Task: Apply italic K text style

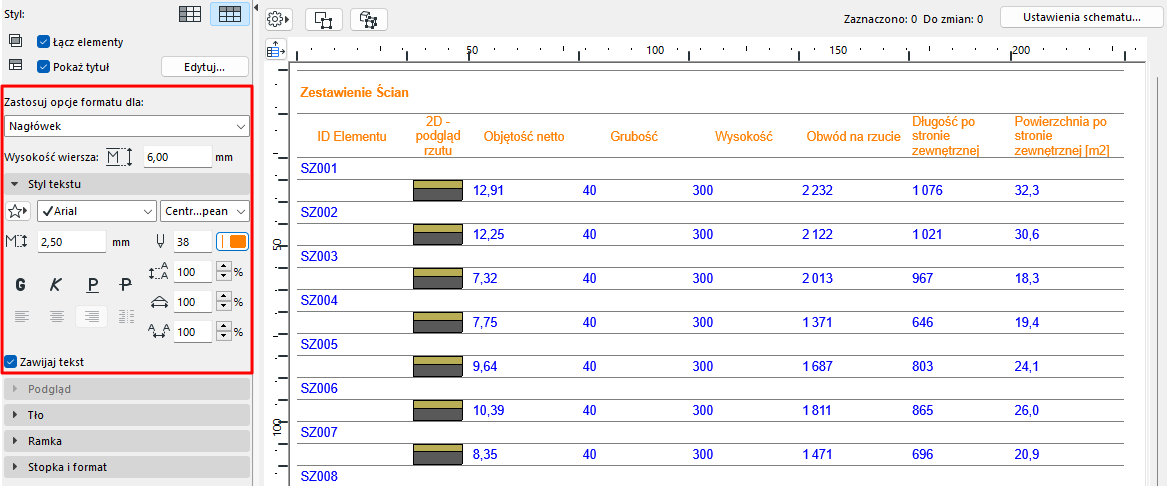Action: 56,284
